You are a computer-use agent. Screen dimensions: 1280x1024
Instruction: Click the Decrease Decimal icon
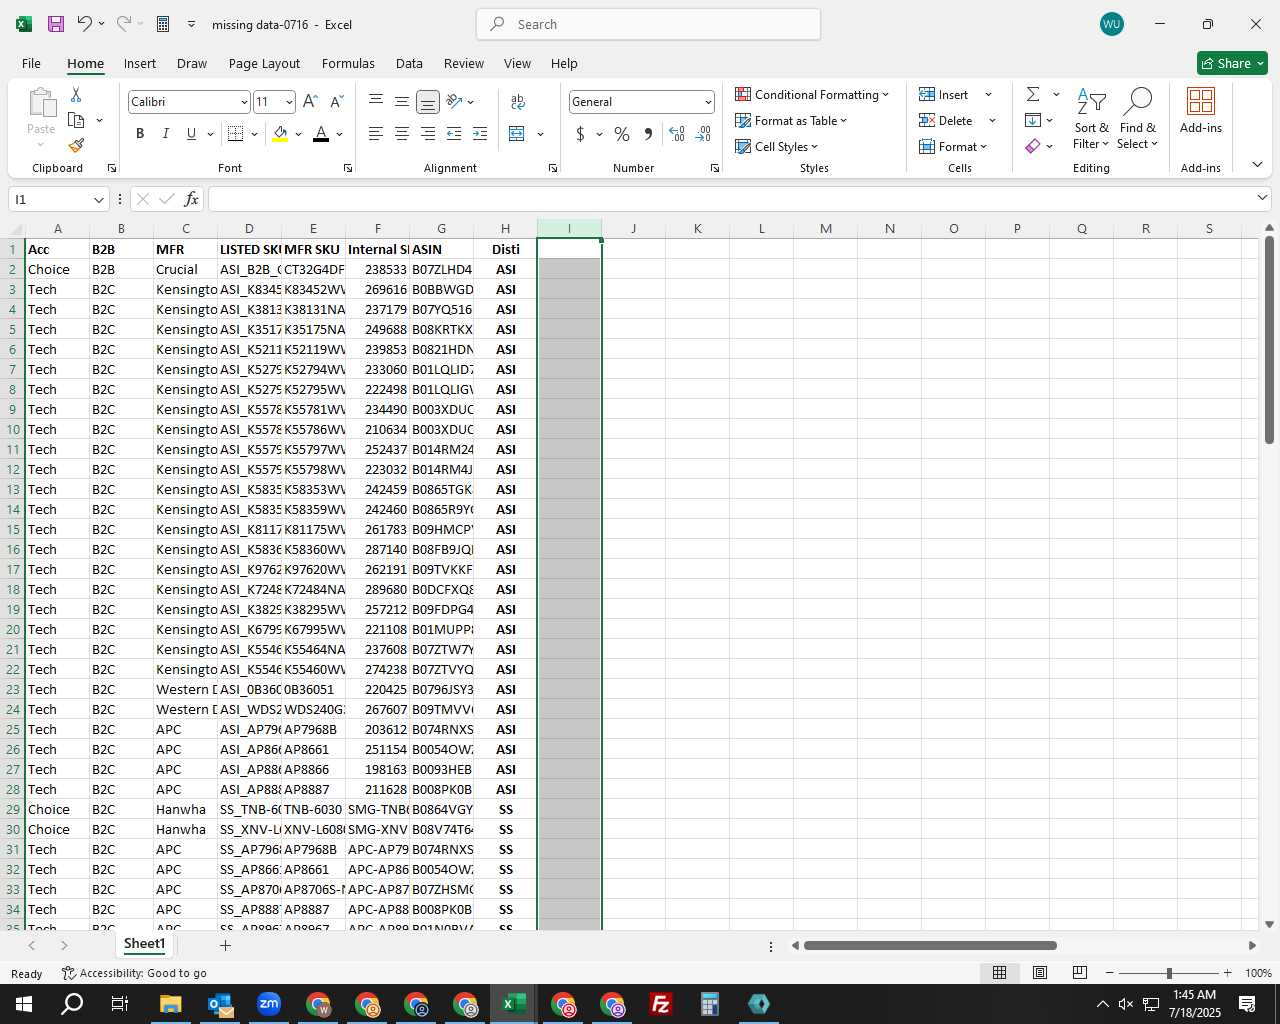[703, 134]
